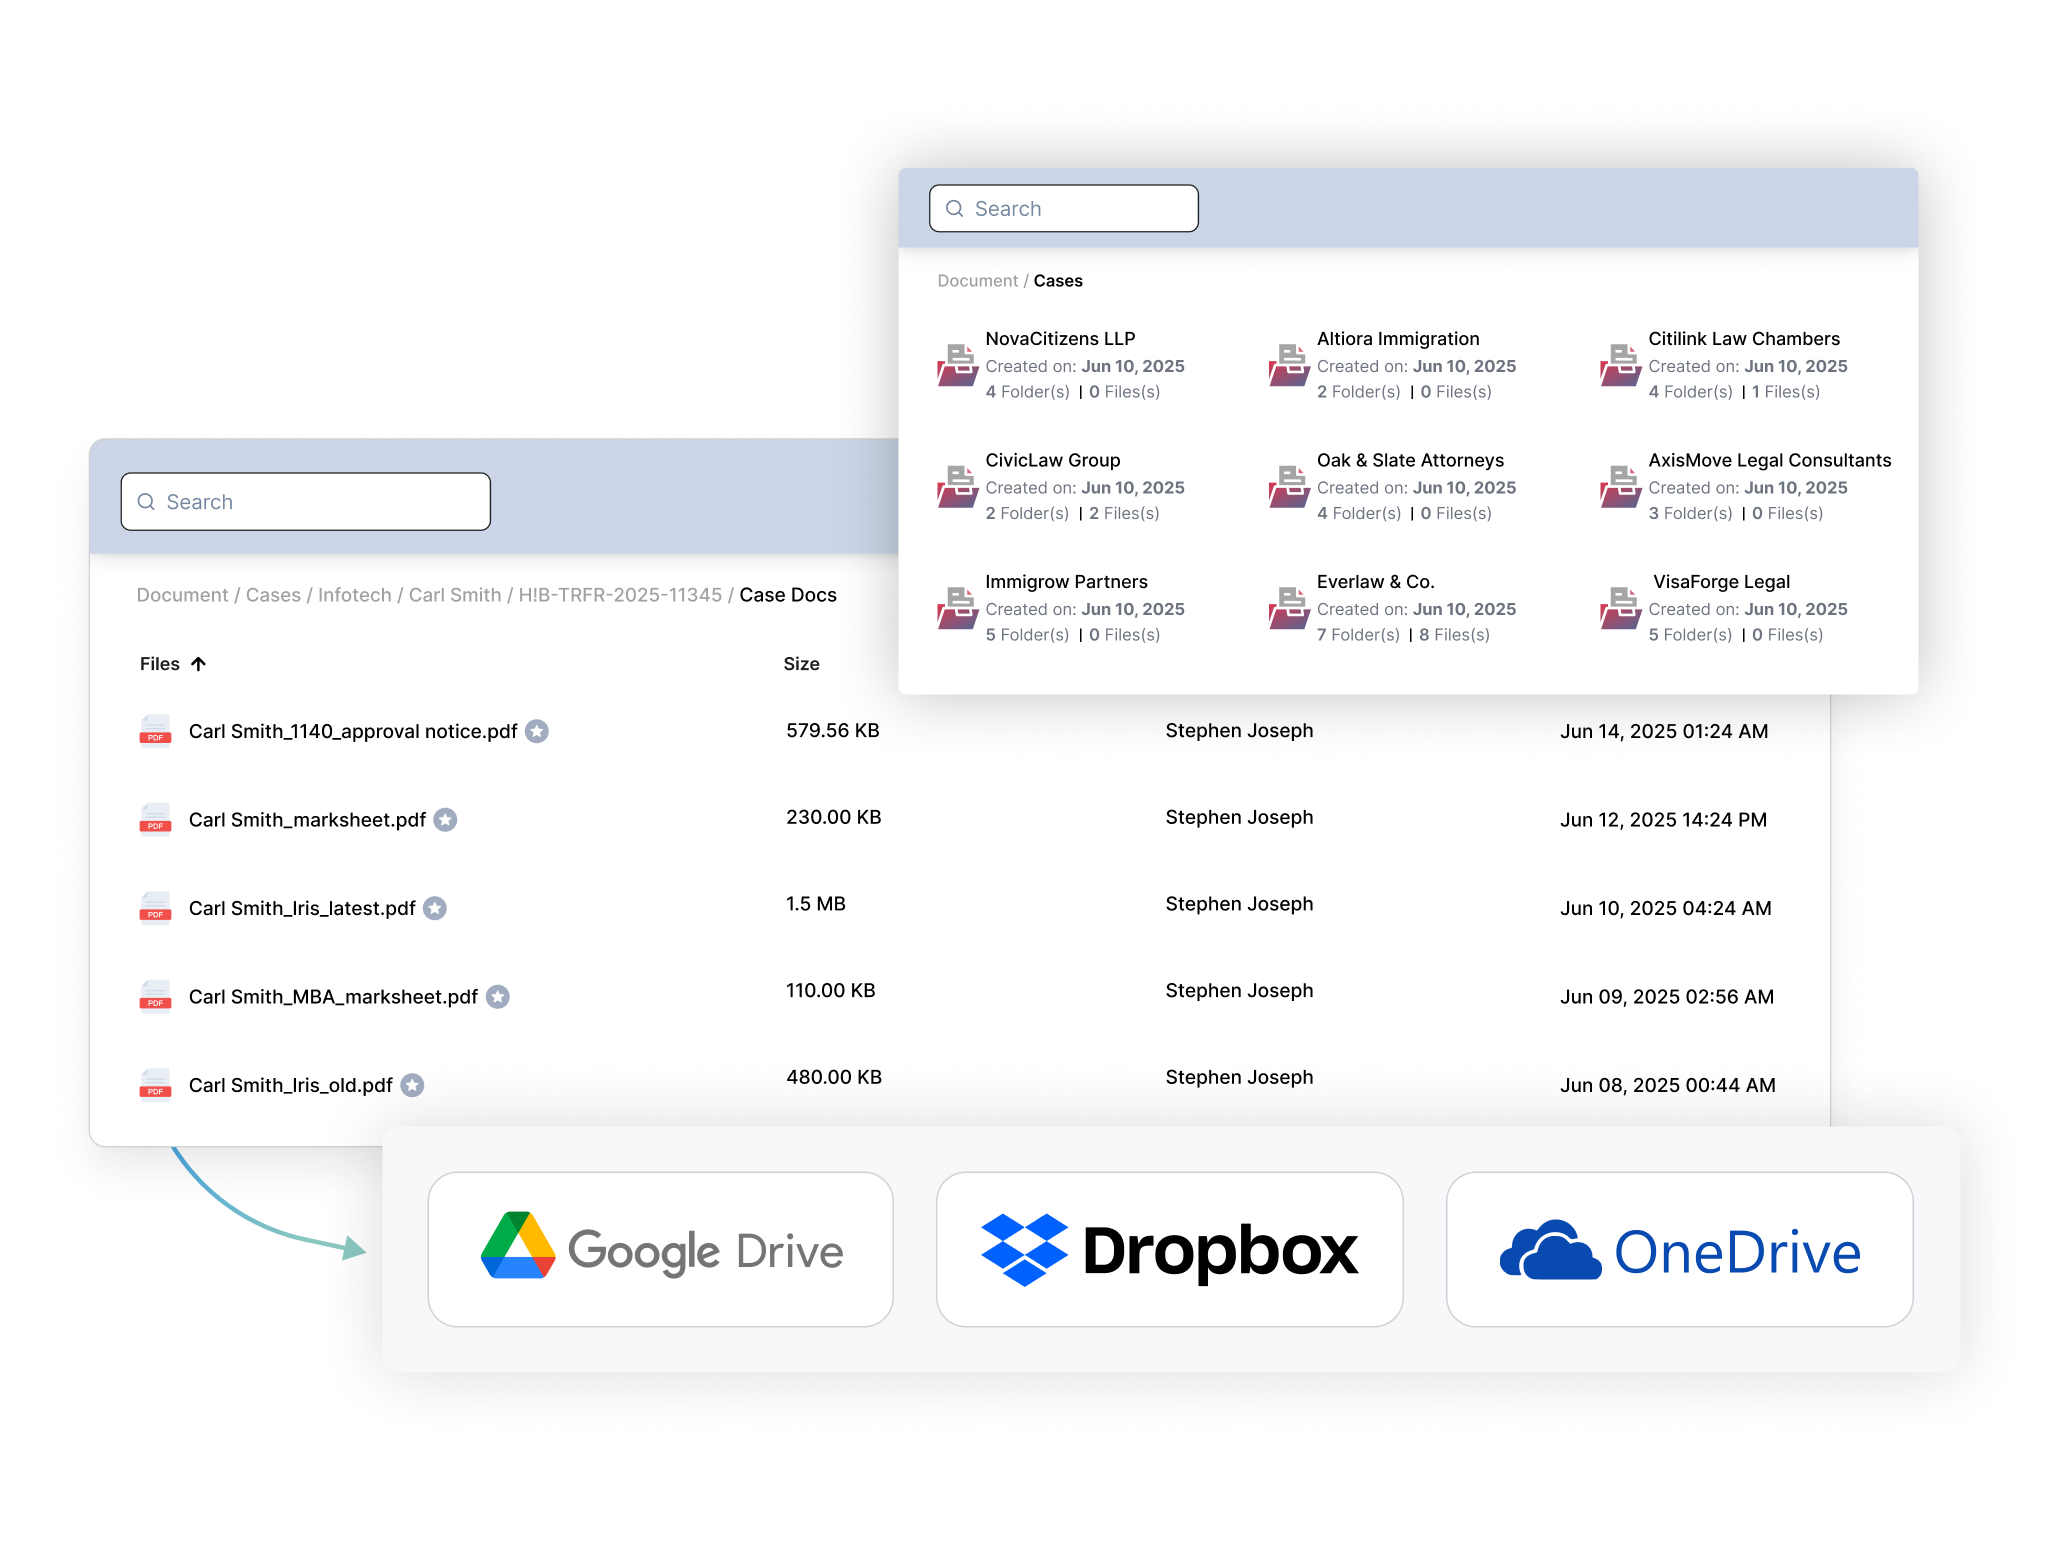
Task: Click date Jun 08, 2025 00:44 AM
Action: 1667,1085
